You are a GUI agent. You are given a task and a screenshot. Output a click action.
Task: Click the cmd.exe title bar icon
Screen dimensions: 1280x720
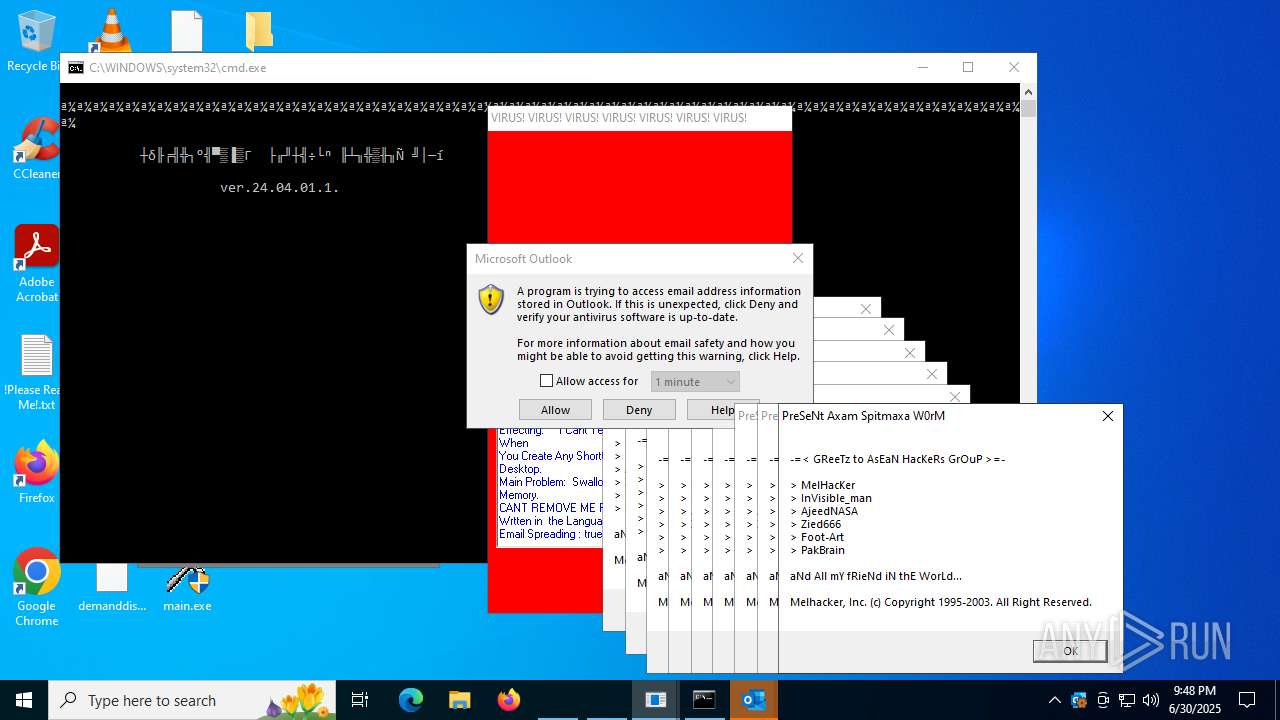[x=76, y=68]
